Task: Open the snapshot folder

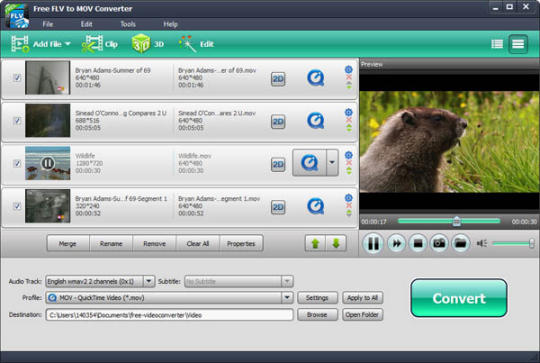Action: [460, 243]
